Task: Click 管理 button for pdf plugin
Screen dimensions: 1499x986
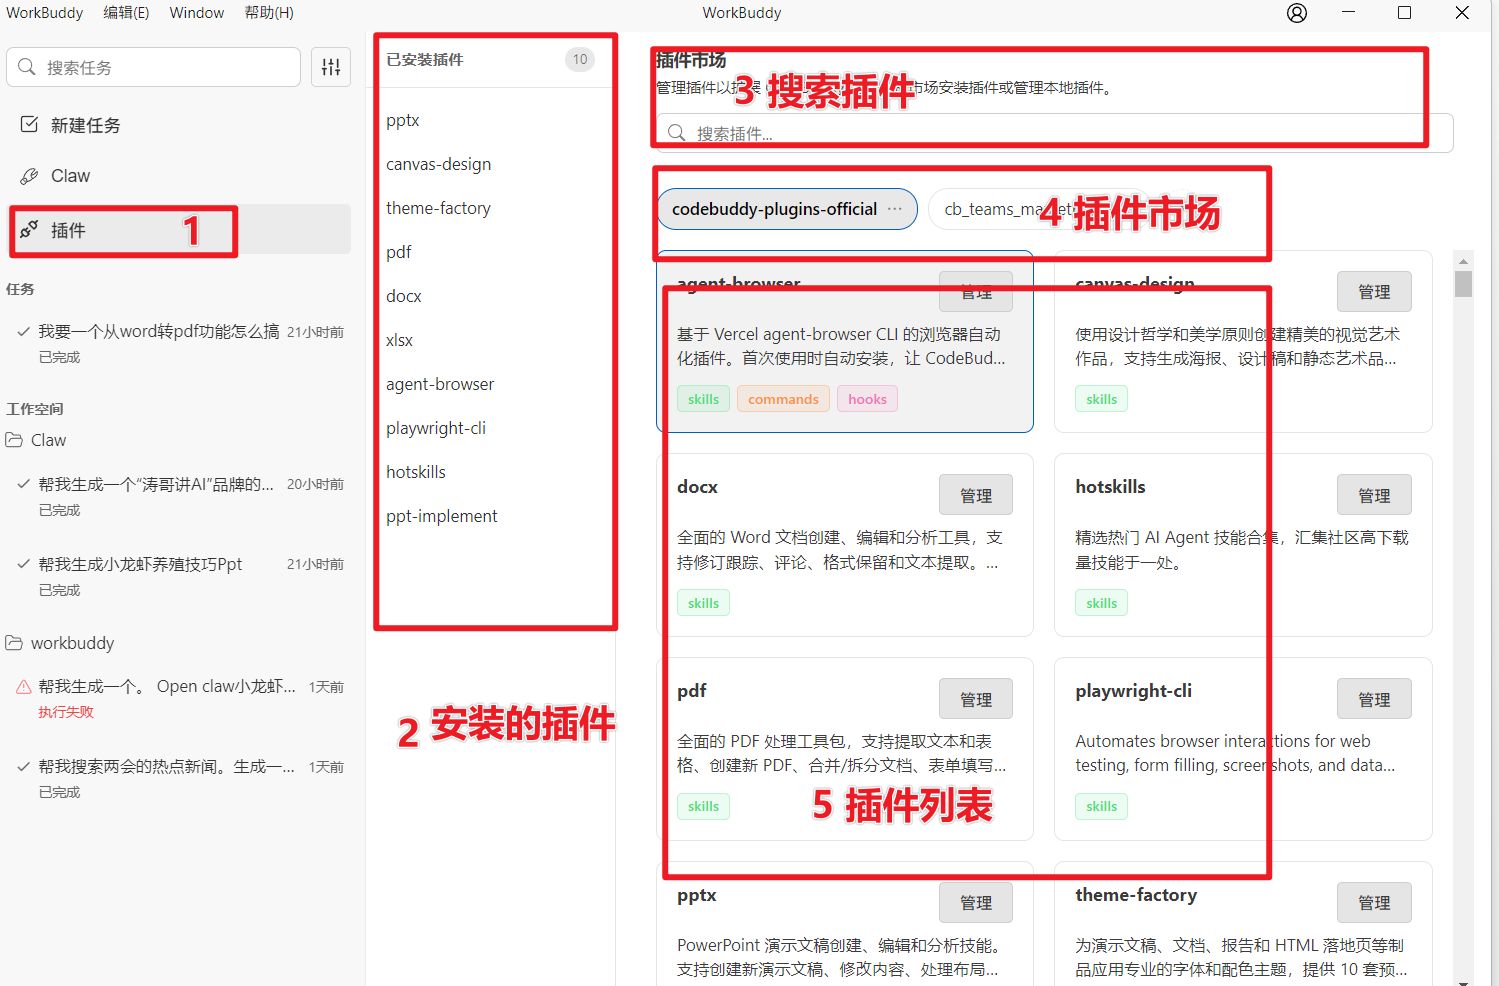Action: click(x=976, y=699)
